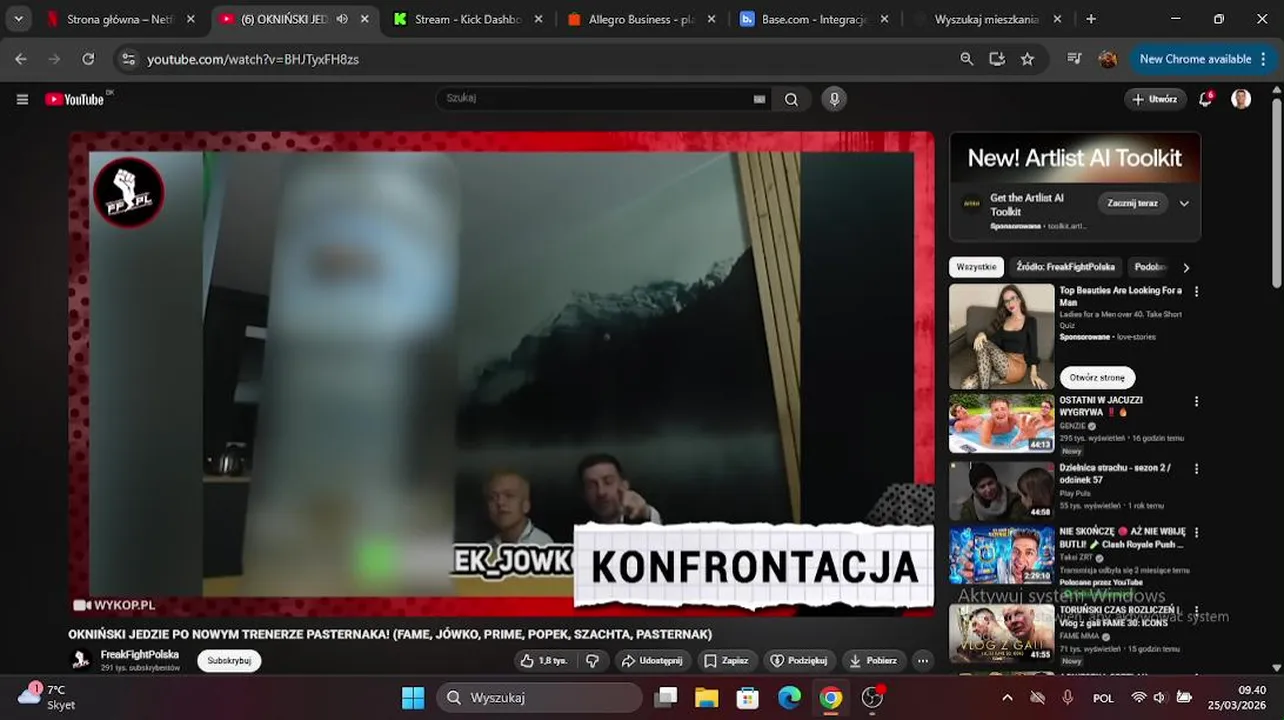1284x720 pixels.
Task: Share video with Udostępnij button
Action: 651,660
